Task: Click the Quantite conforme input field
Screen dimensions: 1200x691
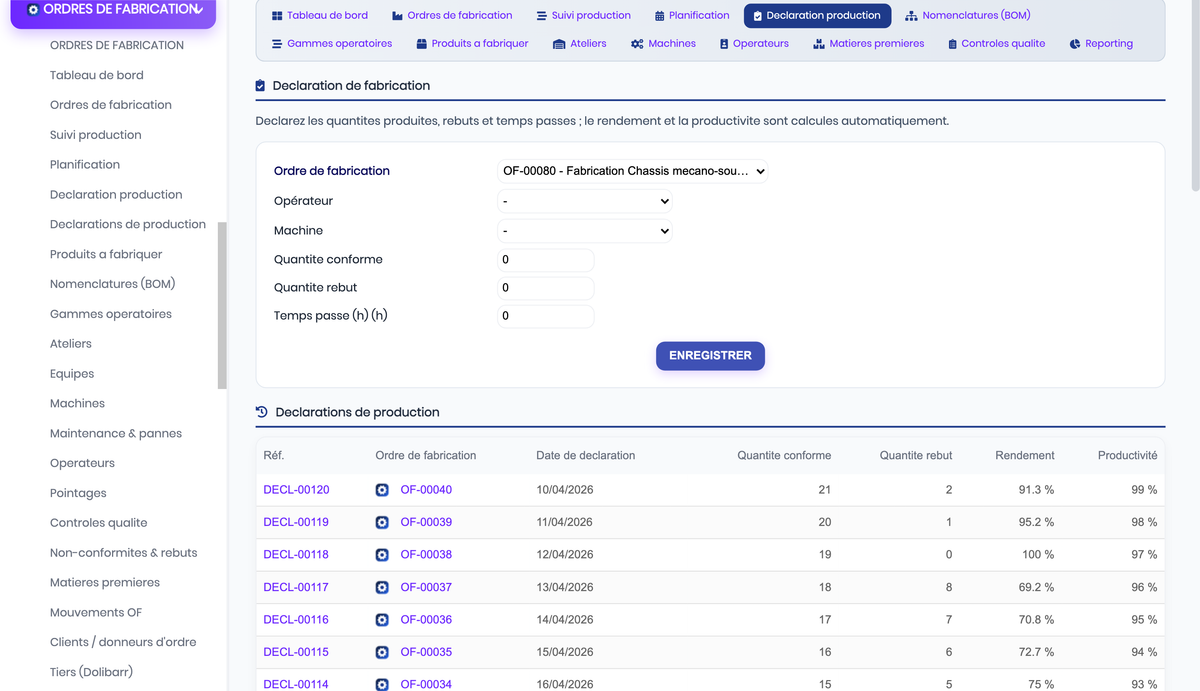Action: point(546,260)
